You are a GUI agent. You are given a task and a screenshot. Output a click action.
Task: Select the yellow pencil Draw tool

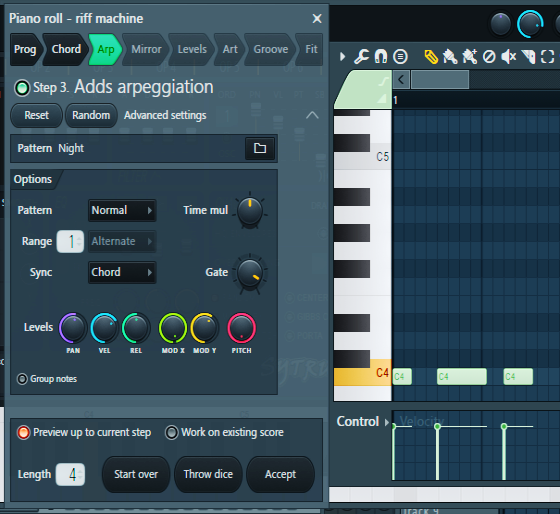[x=431, y=57]
